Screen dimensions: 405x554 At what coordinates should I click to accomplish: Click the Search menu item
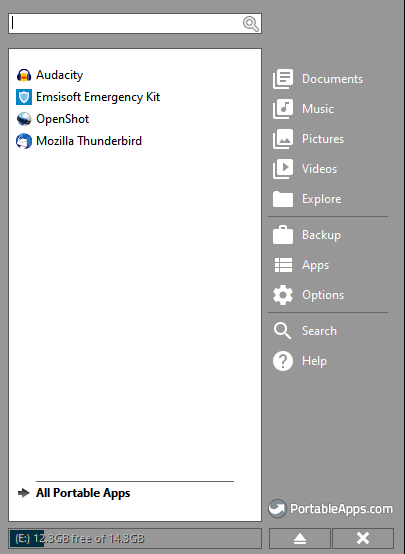point(305,331)
